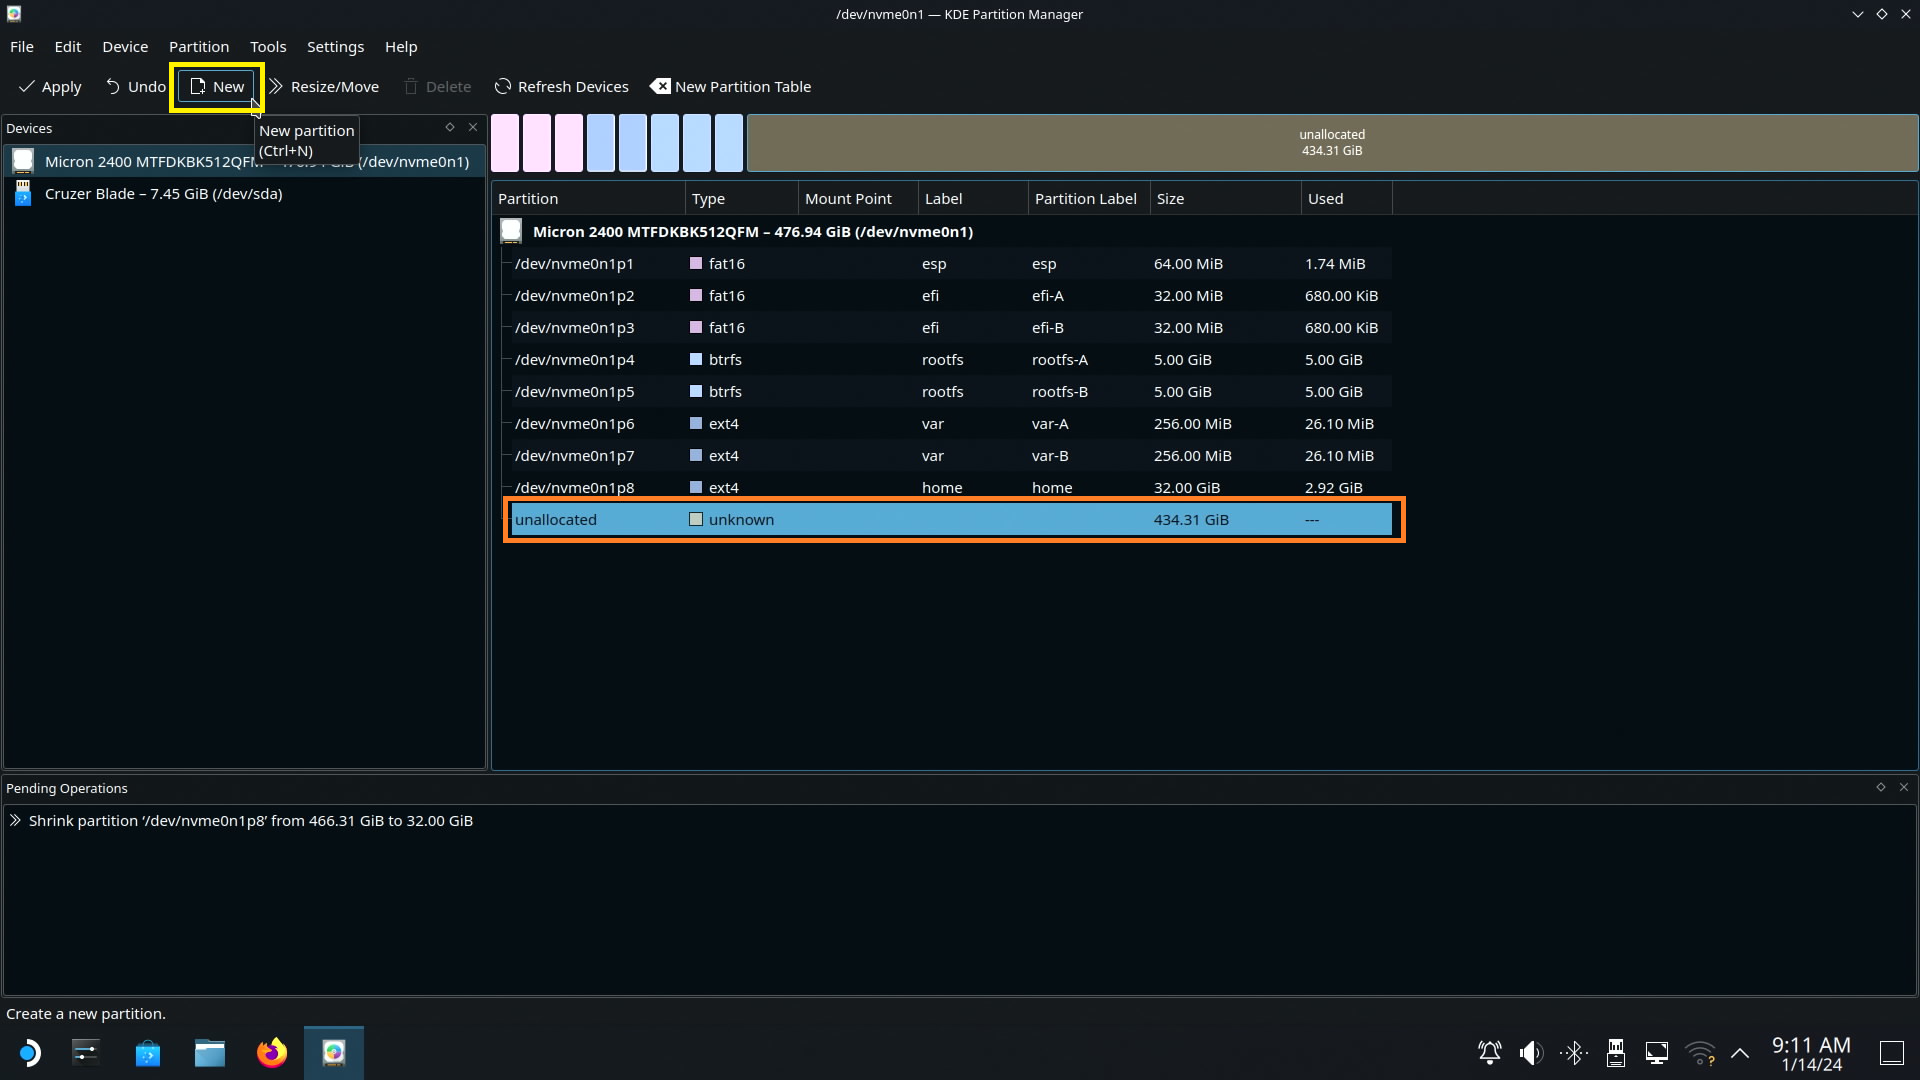Click the Resize/Move toolbar button
The width and height of the screenshot is (1920, 1080).
pyautogui.click(x=324, y=87)
